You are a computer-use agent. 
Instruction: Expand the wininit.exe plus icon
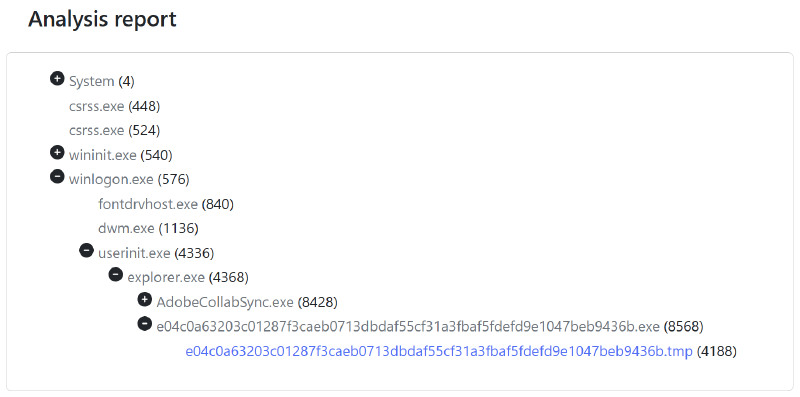click(x=57, y=152)
